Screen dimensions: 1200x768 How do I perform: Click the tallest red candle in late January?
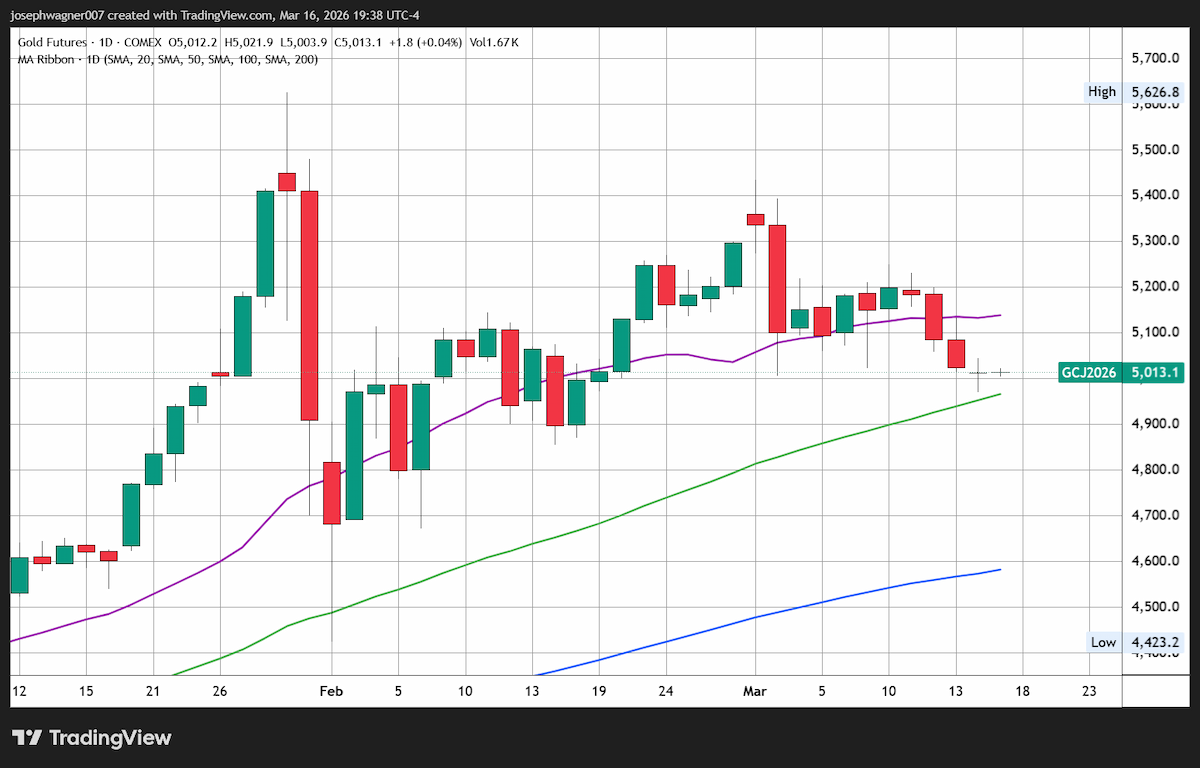(x=309, y=305)
